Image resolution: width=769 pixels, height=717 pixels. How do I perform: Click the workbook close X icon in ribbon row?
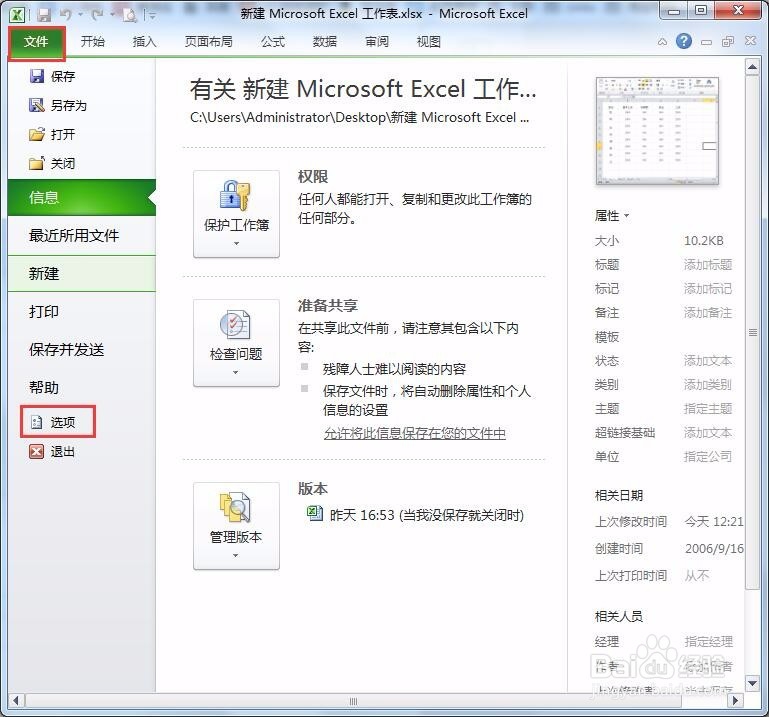pos(750,41)
